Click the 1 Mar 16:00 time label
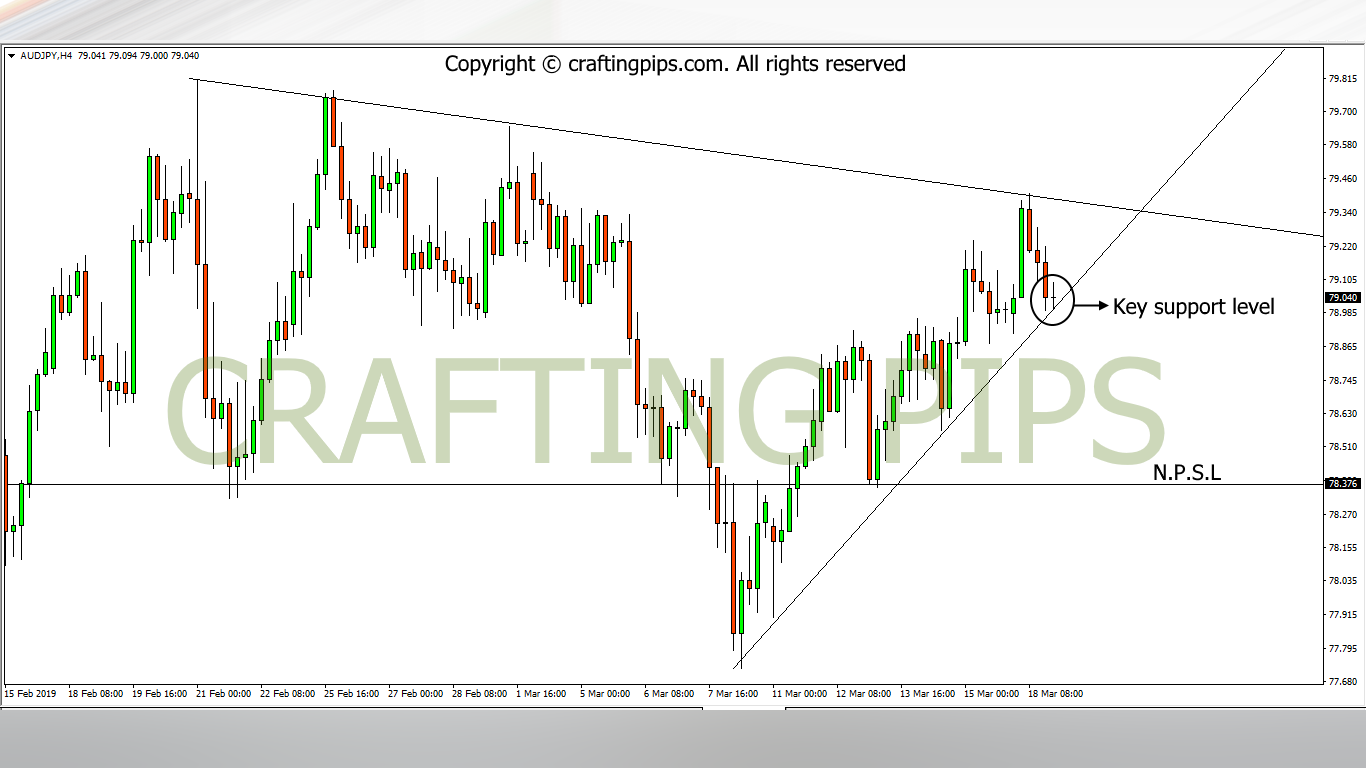This screenshot has height=768, width=1366. pyautogui.click(x=543, y=693)
